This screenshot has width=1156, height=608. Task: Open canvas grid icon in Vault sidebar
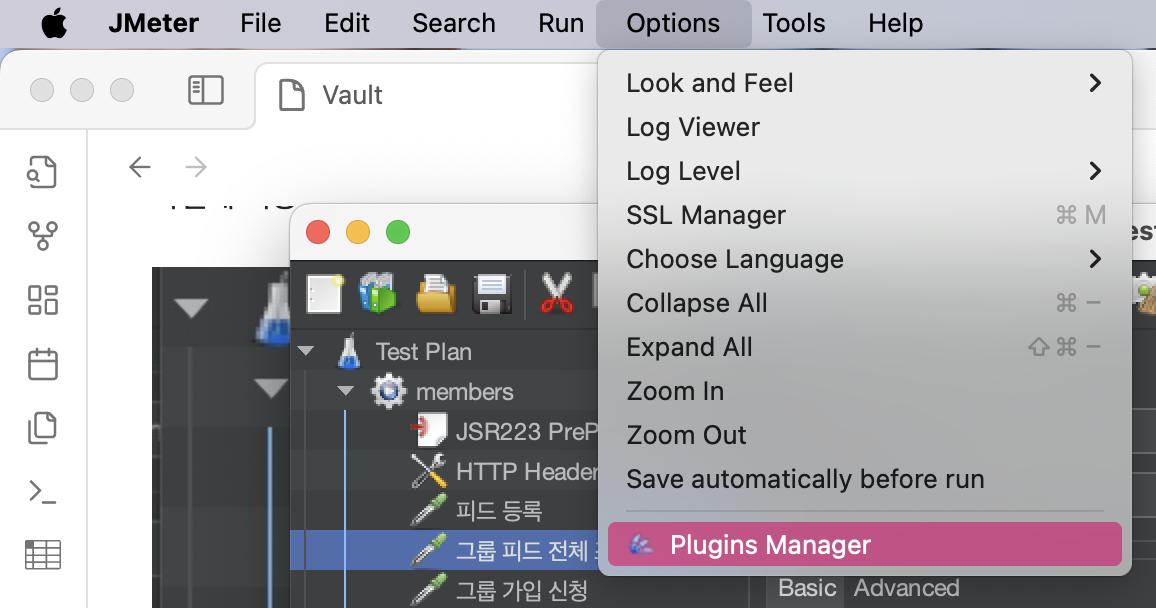tap(42, 300)
